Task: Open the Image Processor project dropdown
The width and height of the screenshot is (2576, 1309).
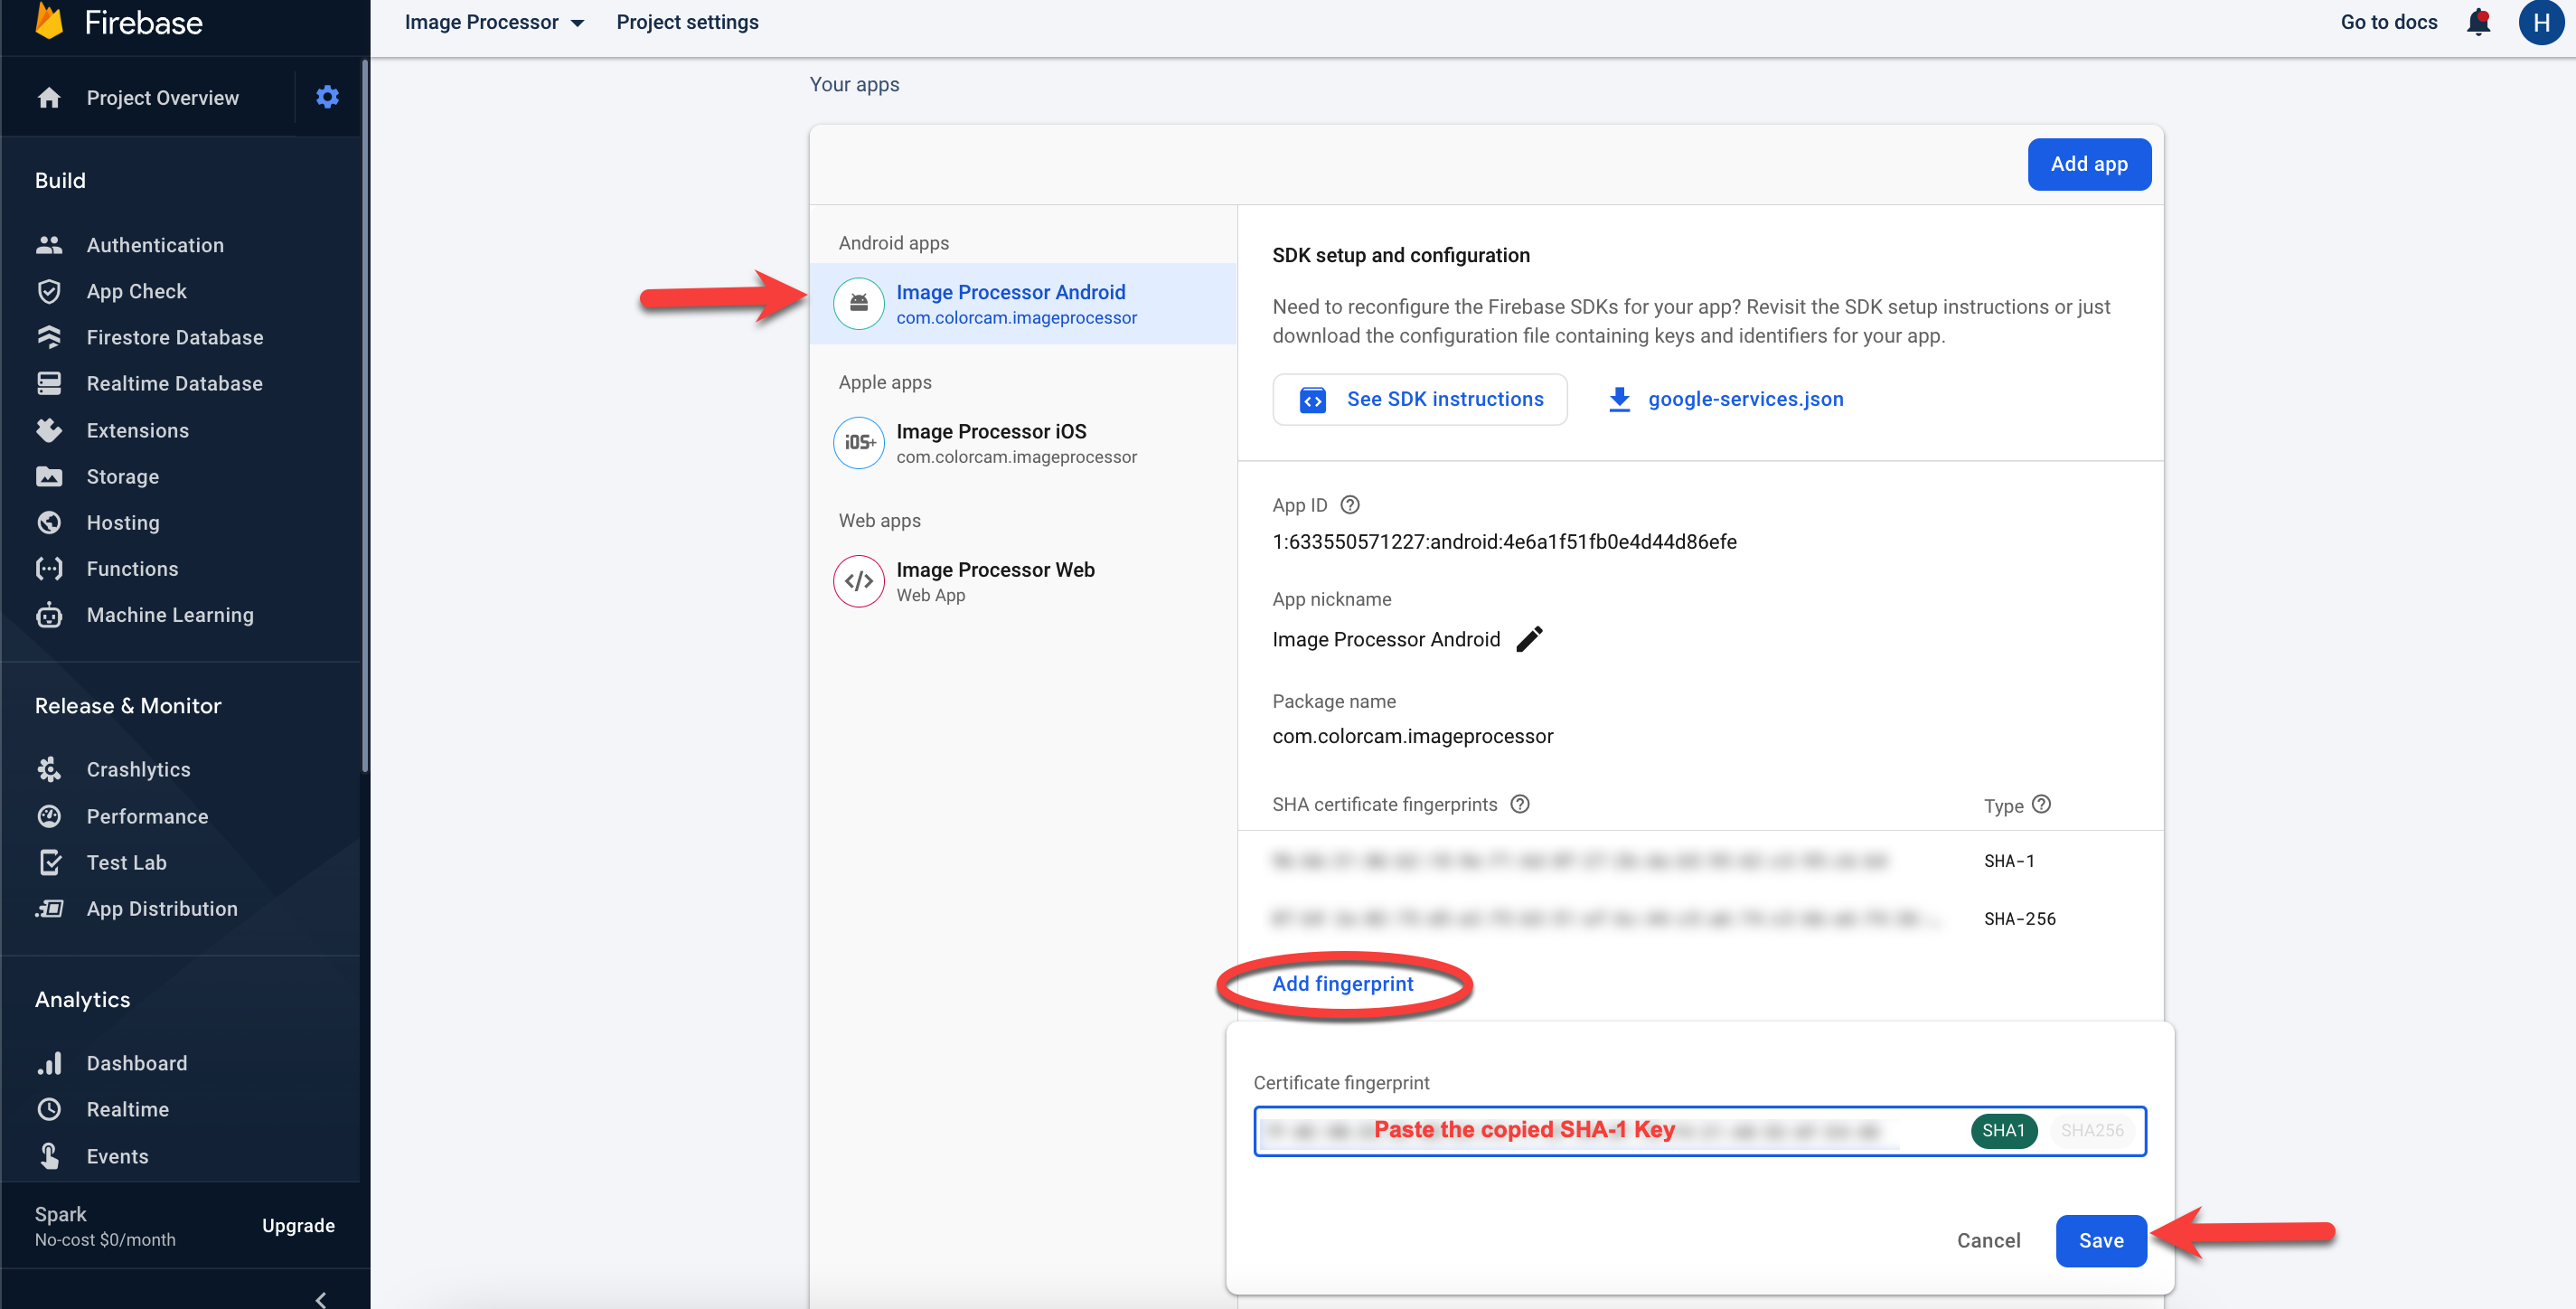Action: coord(494,22)
